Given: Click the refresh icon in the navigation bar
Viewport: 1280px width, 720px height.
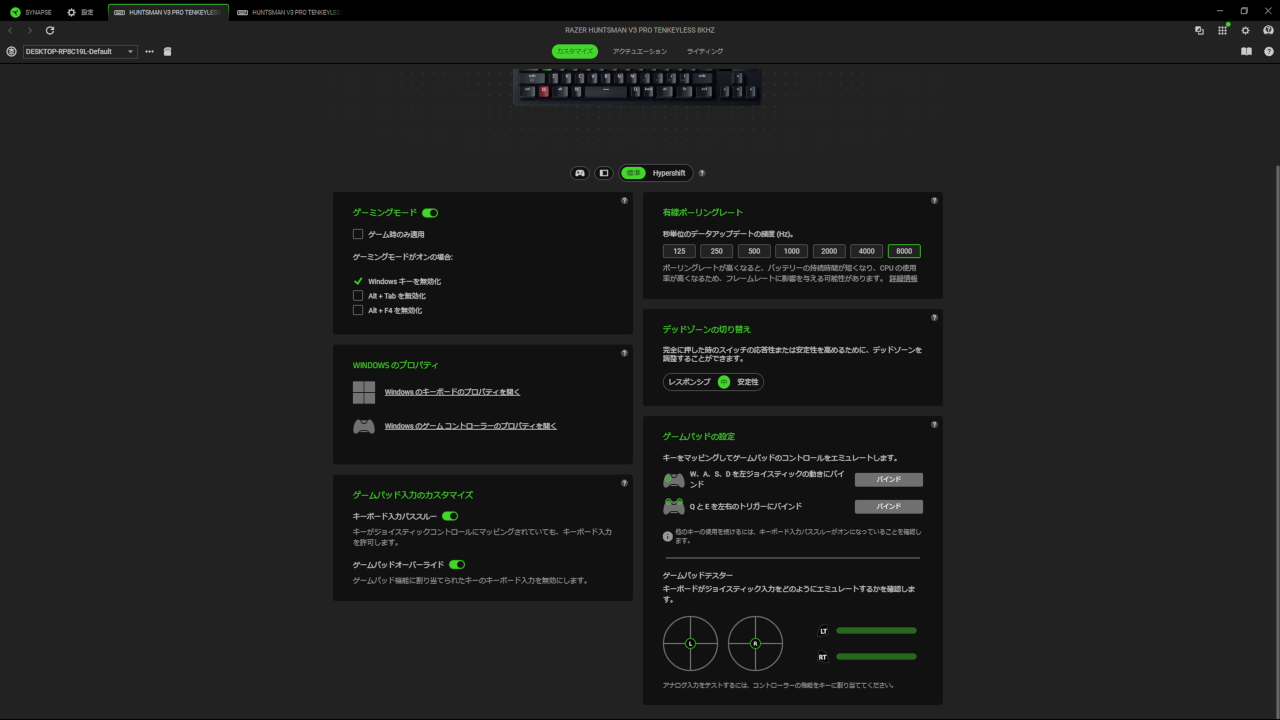Looking at the screenshot, I should tap(50, 31).
